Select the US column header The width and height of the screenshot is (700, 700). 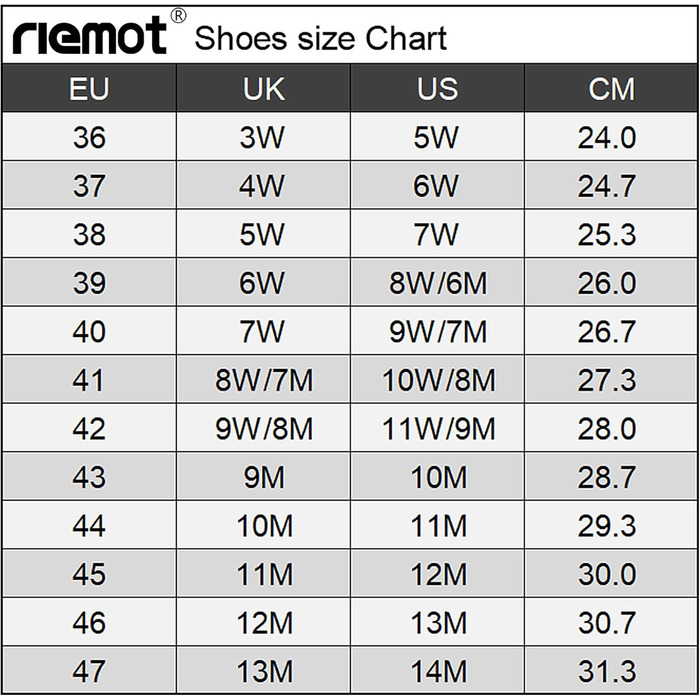coord(437,88)
